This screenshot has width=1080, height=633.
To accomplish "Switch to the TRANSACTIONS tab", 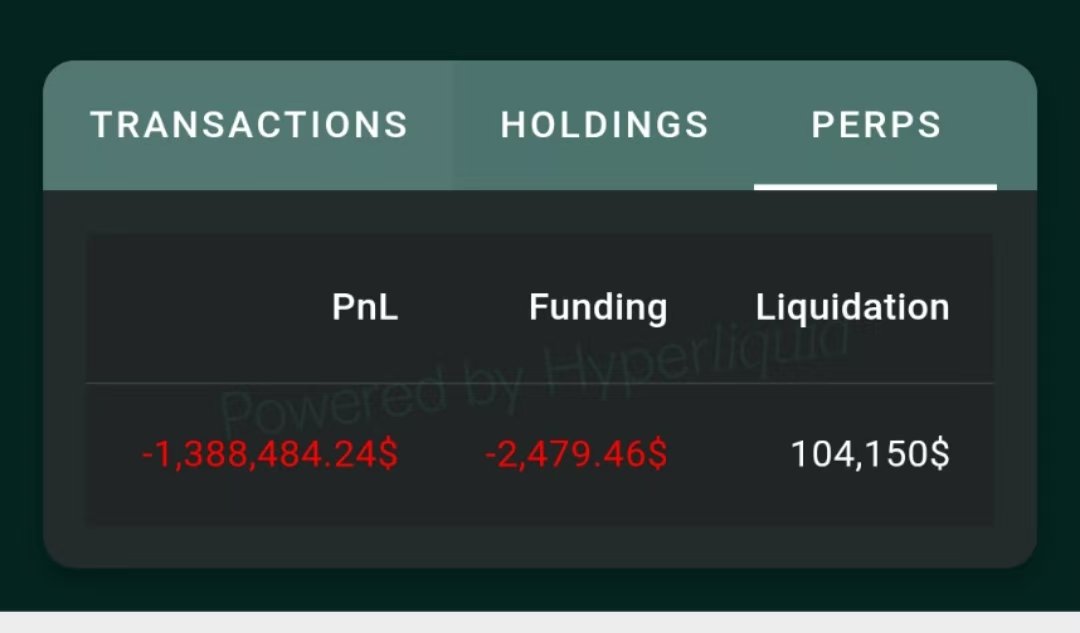I will 249,125.
